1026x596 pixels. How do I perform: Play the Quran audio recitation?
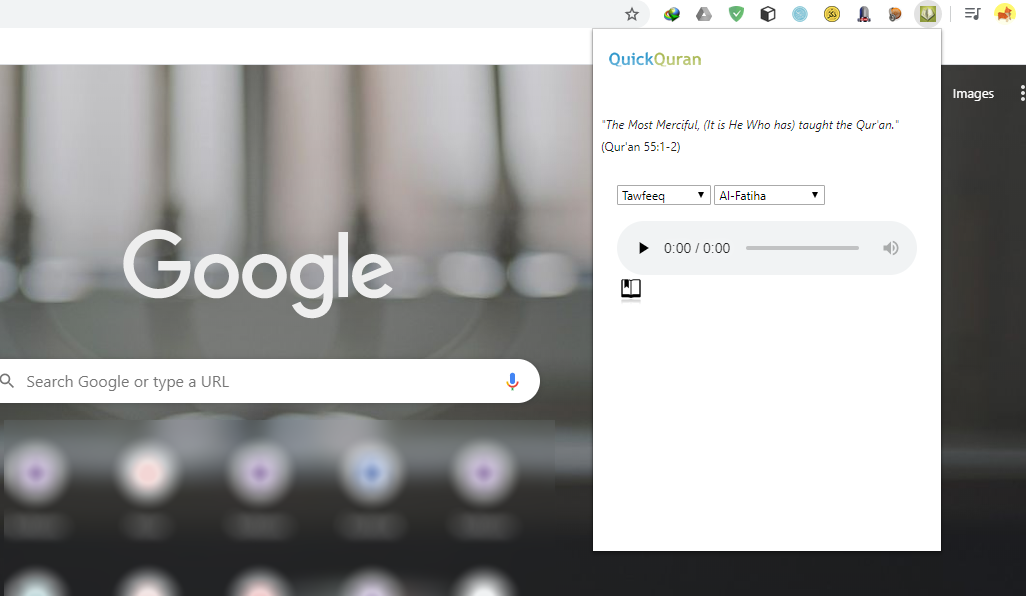coord(643,248)
